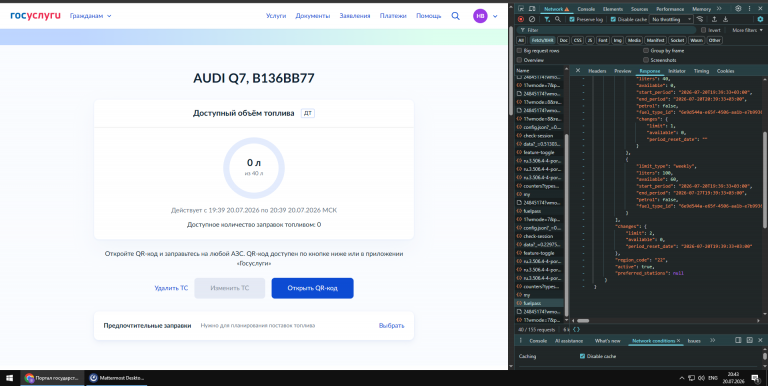
Task: Click the Gosuslugi site search icon
Action: [456, 16]
